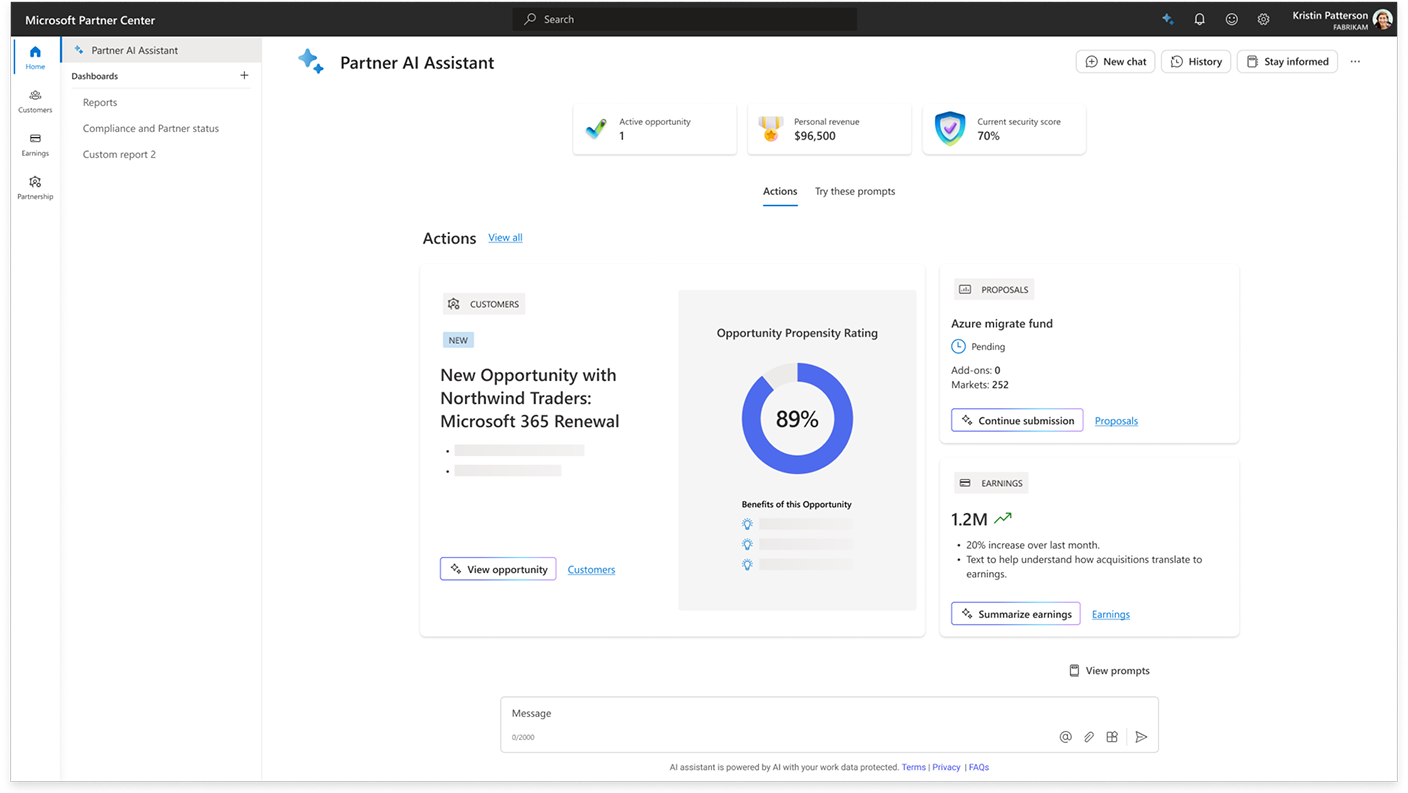Click the Dashboards section header

click(x=95, y=76)
